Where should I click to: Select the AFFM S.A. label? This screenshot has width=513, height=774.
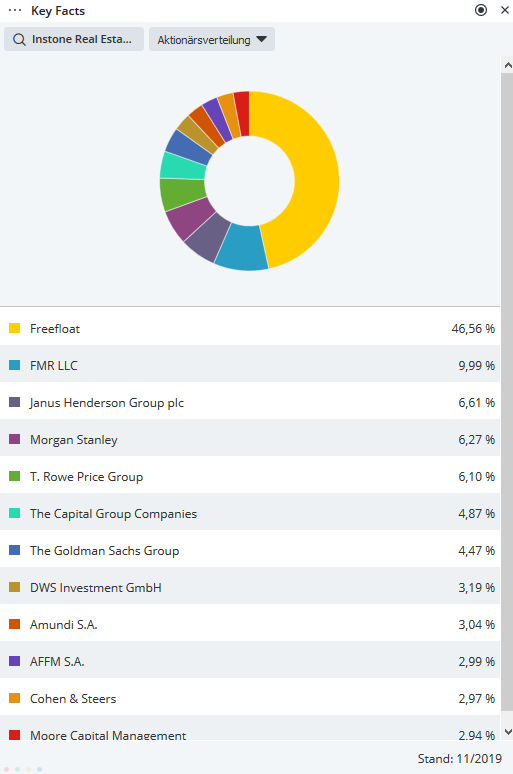click(x=57, y=662)
